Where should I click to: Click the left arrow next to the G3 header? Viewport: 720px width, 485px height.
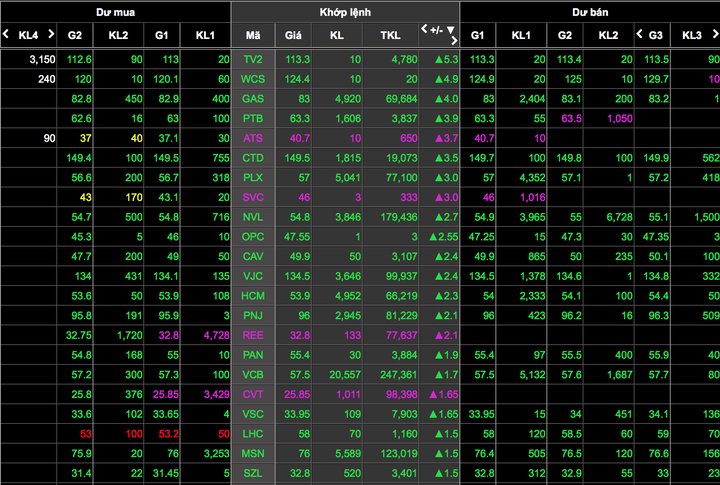639,35
